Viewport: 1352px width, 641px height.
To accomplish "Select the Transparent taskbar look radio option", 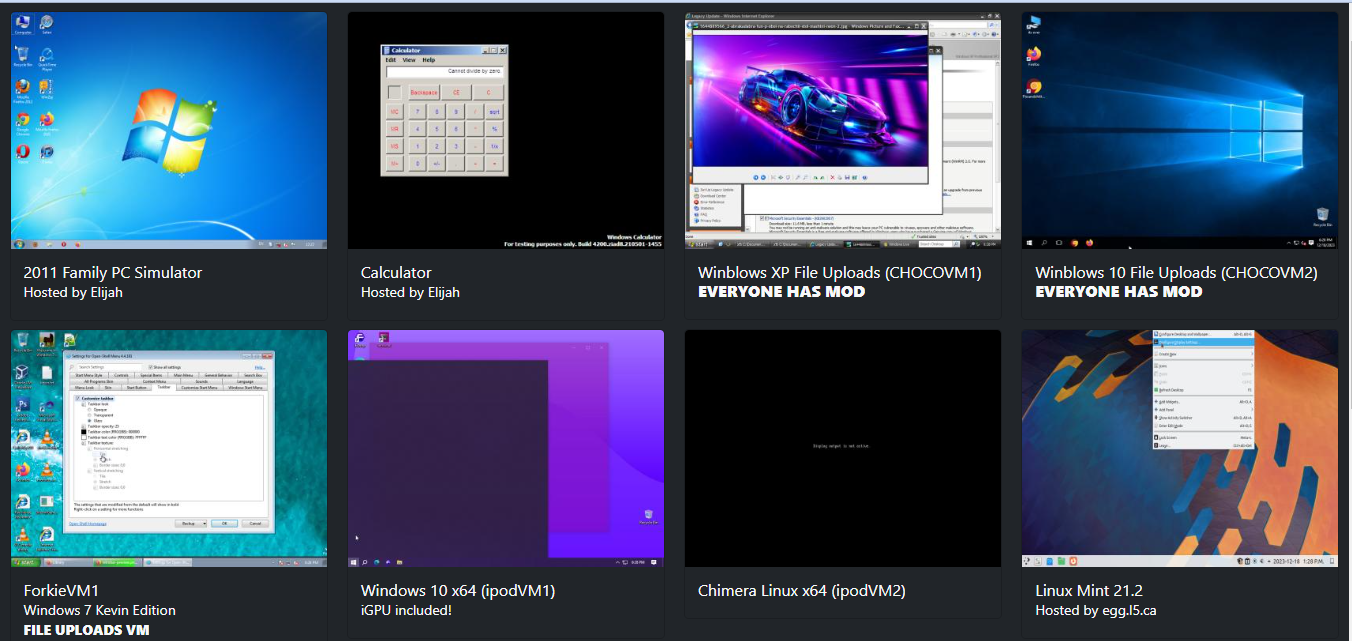I will point(90,415).
